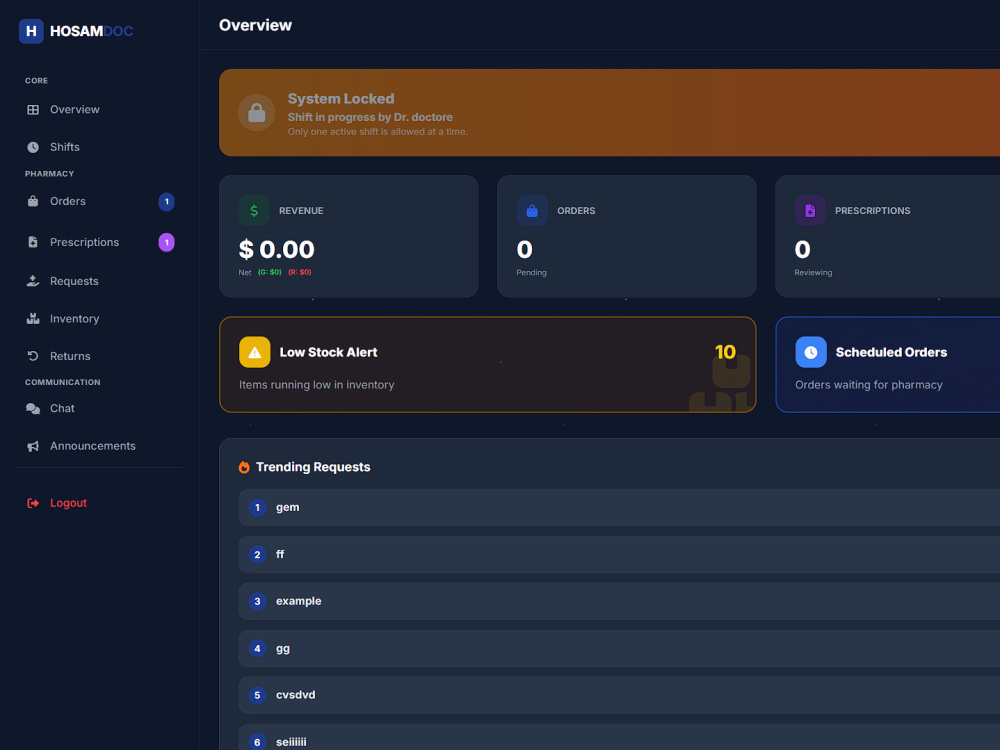1000x750 pixels.
Task: Select trending request 'gg'
Action: tap(619, 649)
